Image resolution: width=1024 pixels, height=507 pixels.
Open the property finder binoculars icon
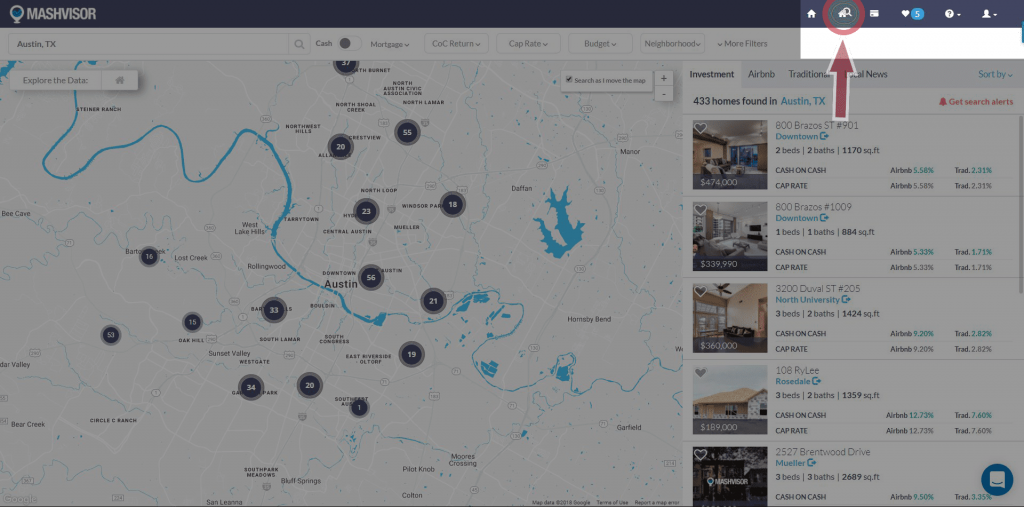[845, 14]
